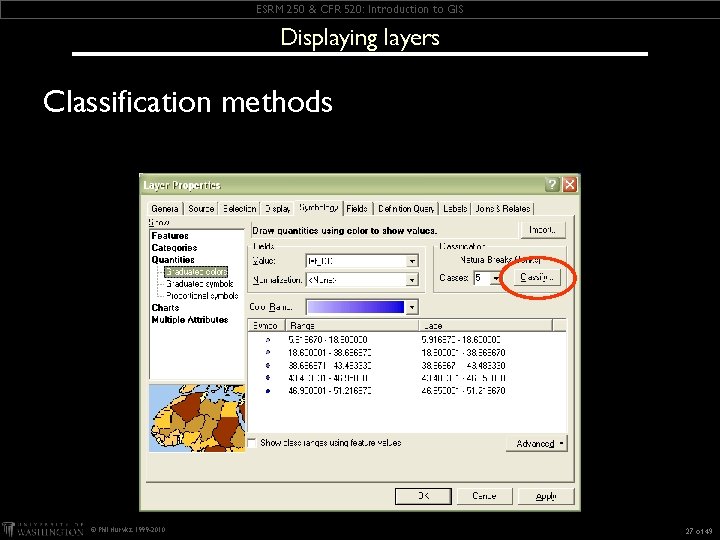This screenshot has height=540, width=720.
Task: Click the Classify button
Action: pyautogui.click(x=537, y=278)
